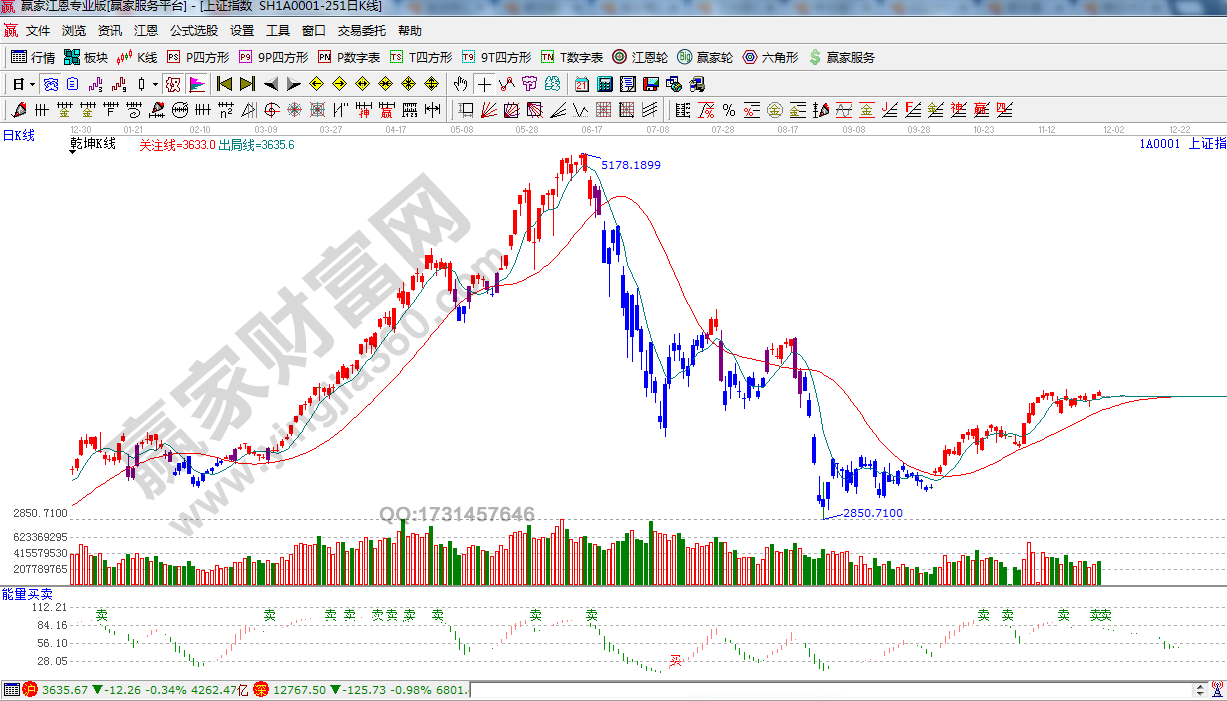The width and height of the screenshot is (1227, 701).
Task: Open the 江恩轮 Gann wheel
Action: point(640,57)
